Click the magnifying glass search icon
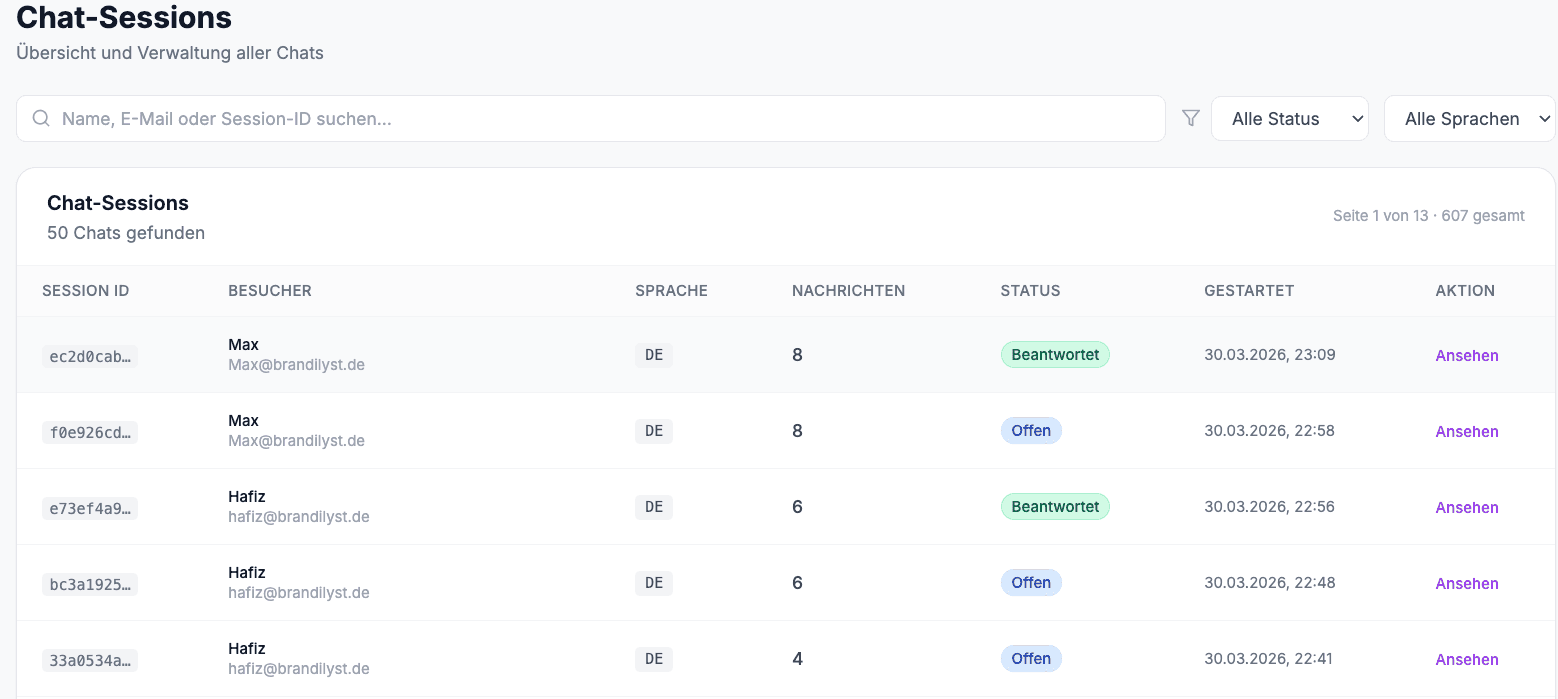Viewport: 1558px width, 699px height. [x=40, y=117]
